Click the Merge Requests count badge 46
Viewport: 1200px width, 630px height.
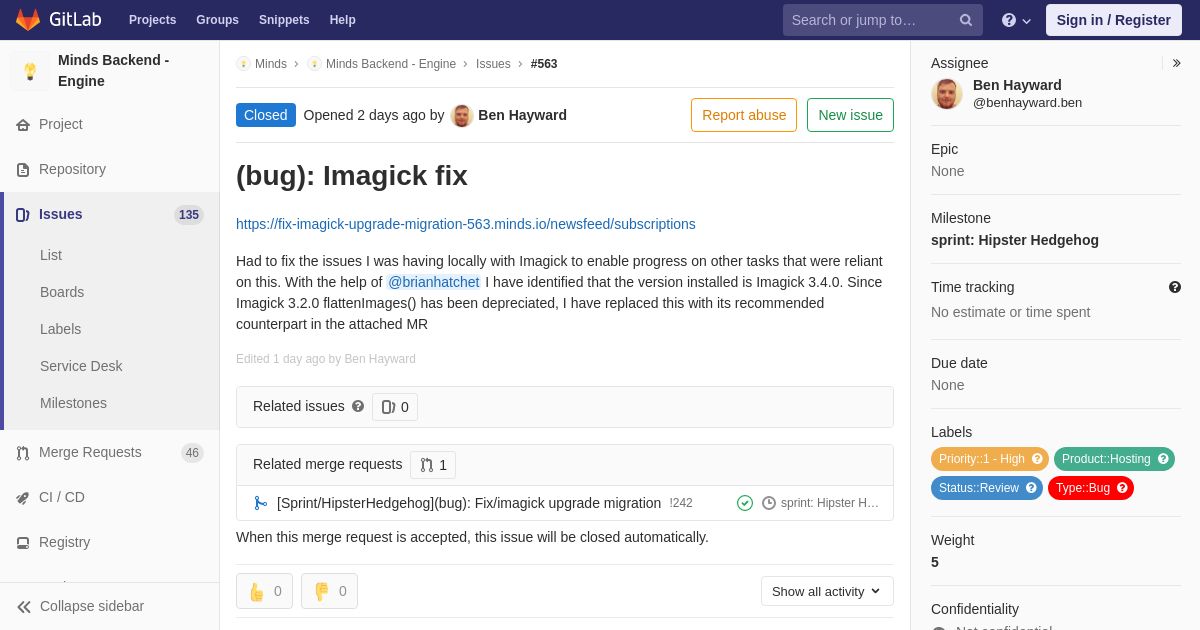tap(192, 453)
